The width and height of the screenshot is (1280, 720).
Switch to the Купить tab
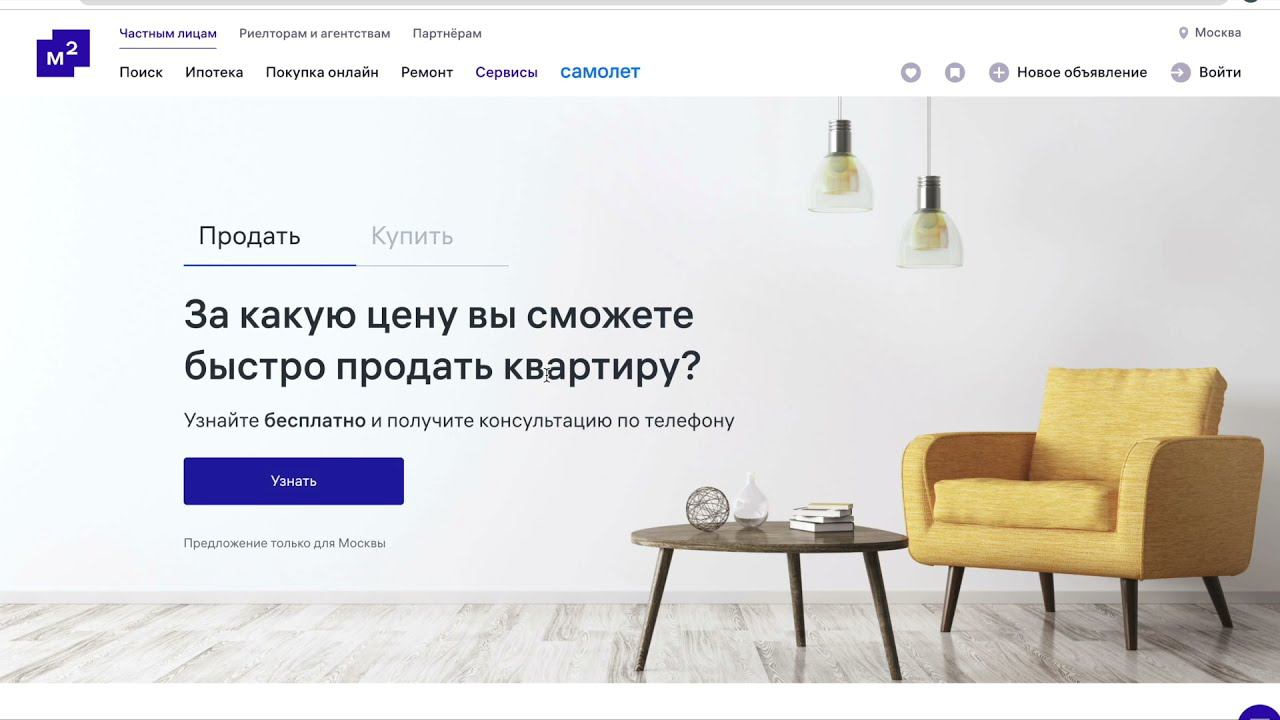point(412,236)
